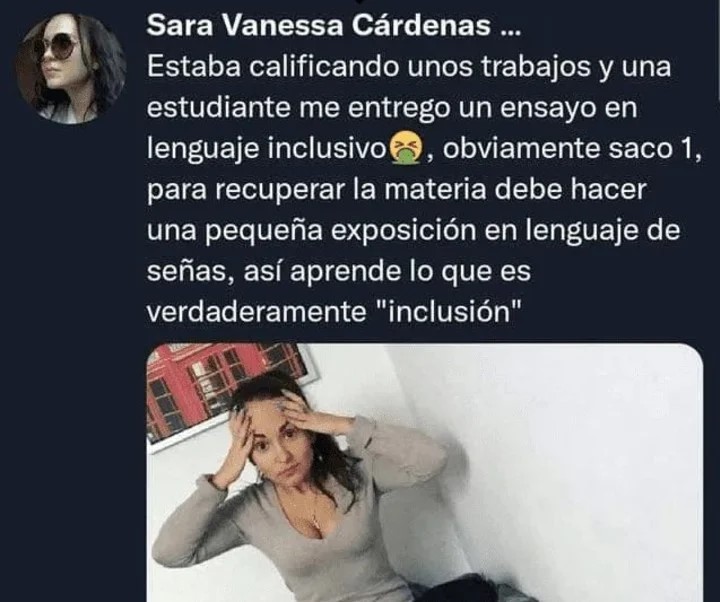Click the text 'obviamente saco 1'
The height and width of the screenshot is (602, 720).
(567, 148)
